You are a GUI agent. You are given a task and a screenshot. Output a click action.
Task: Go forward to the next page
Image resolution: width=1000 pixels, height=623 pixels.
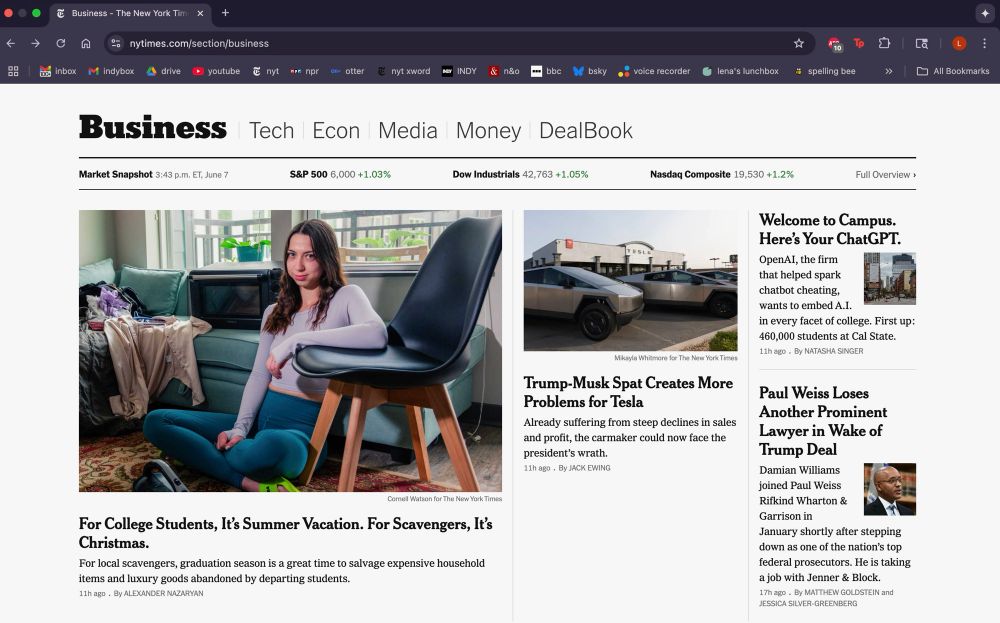pos(36,43)
